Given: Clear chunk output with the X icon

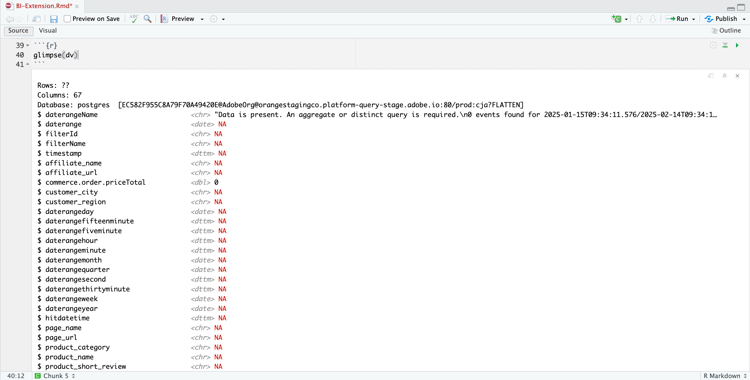Looking at the screenshot, I should click(x=737, y=76).
